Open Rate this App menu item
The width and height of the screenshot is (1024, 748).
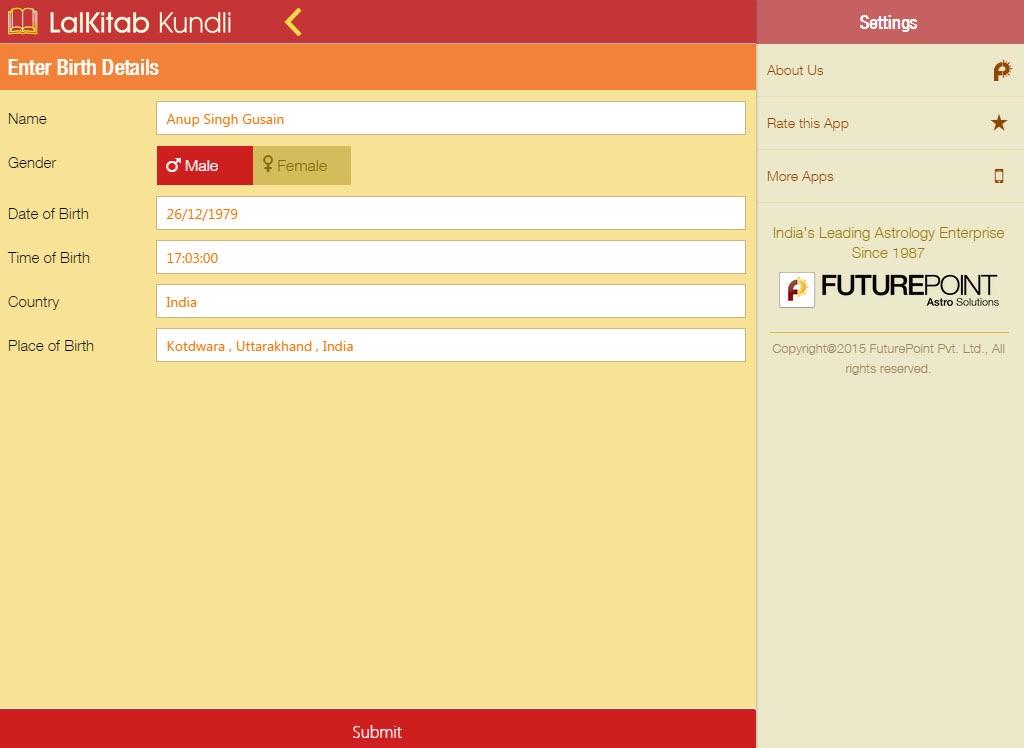(807, 124)
